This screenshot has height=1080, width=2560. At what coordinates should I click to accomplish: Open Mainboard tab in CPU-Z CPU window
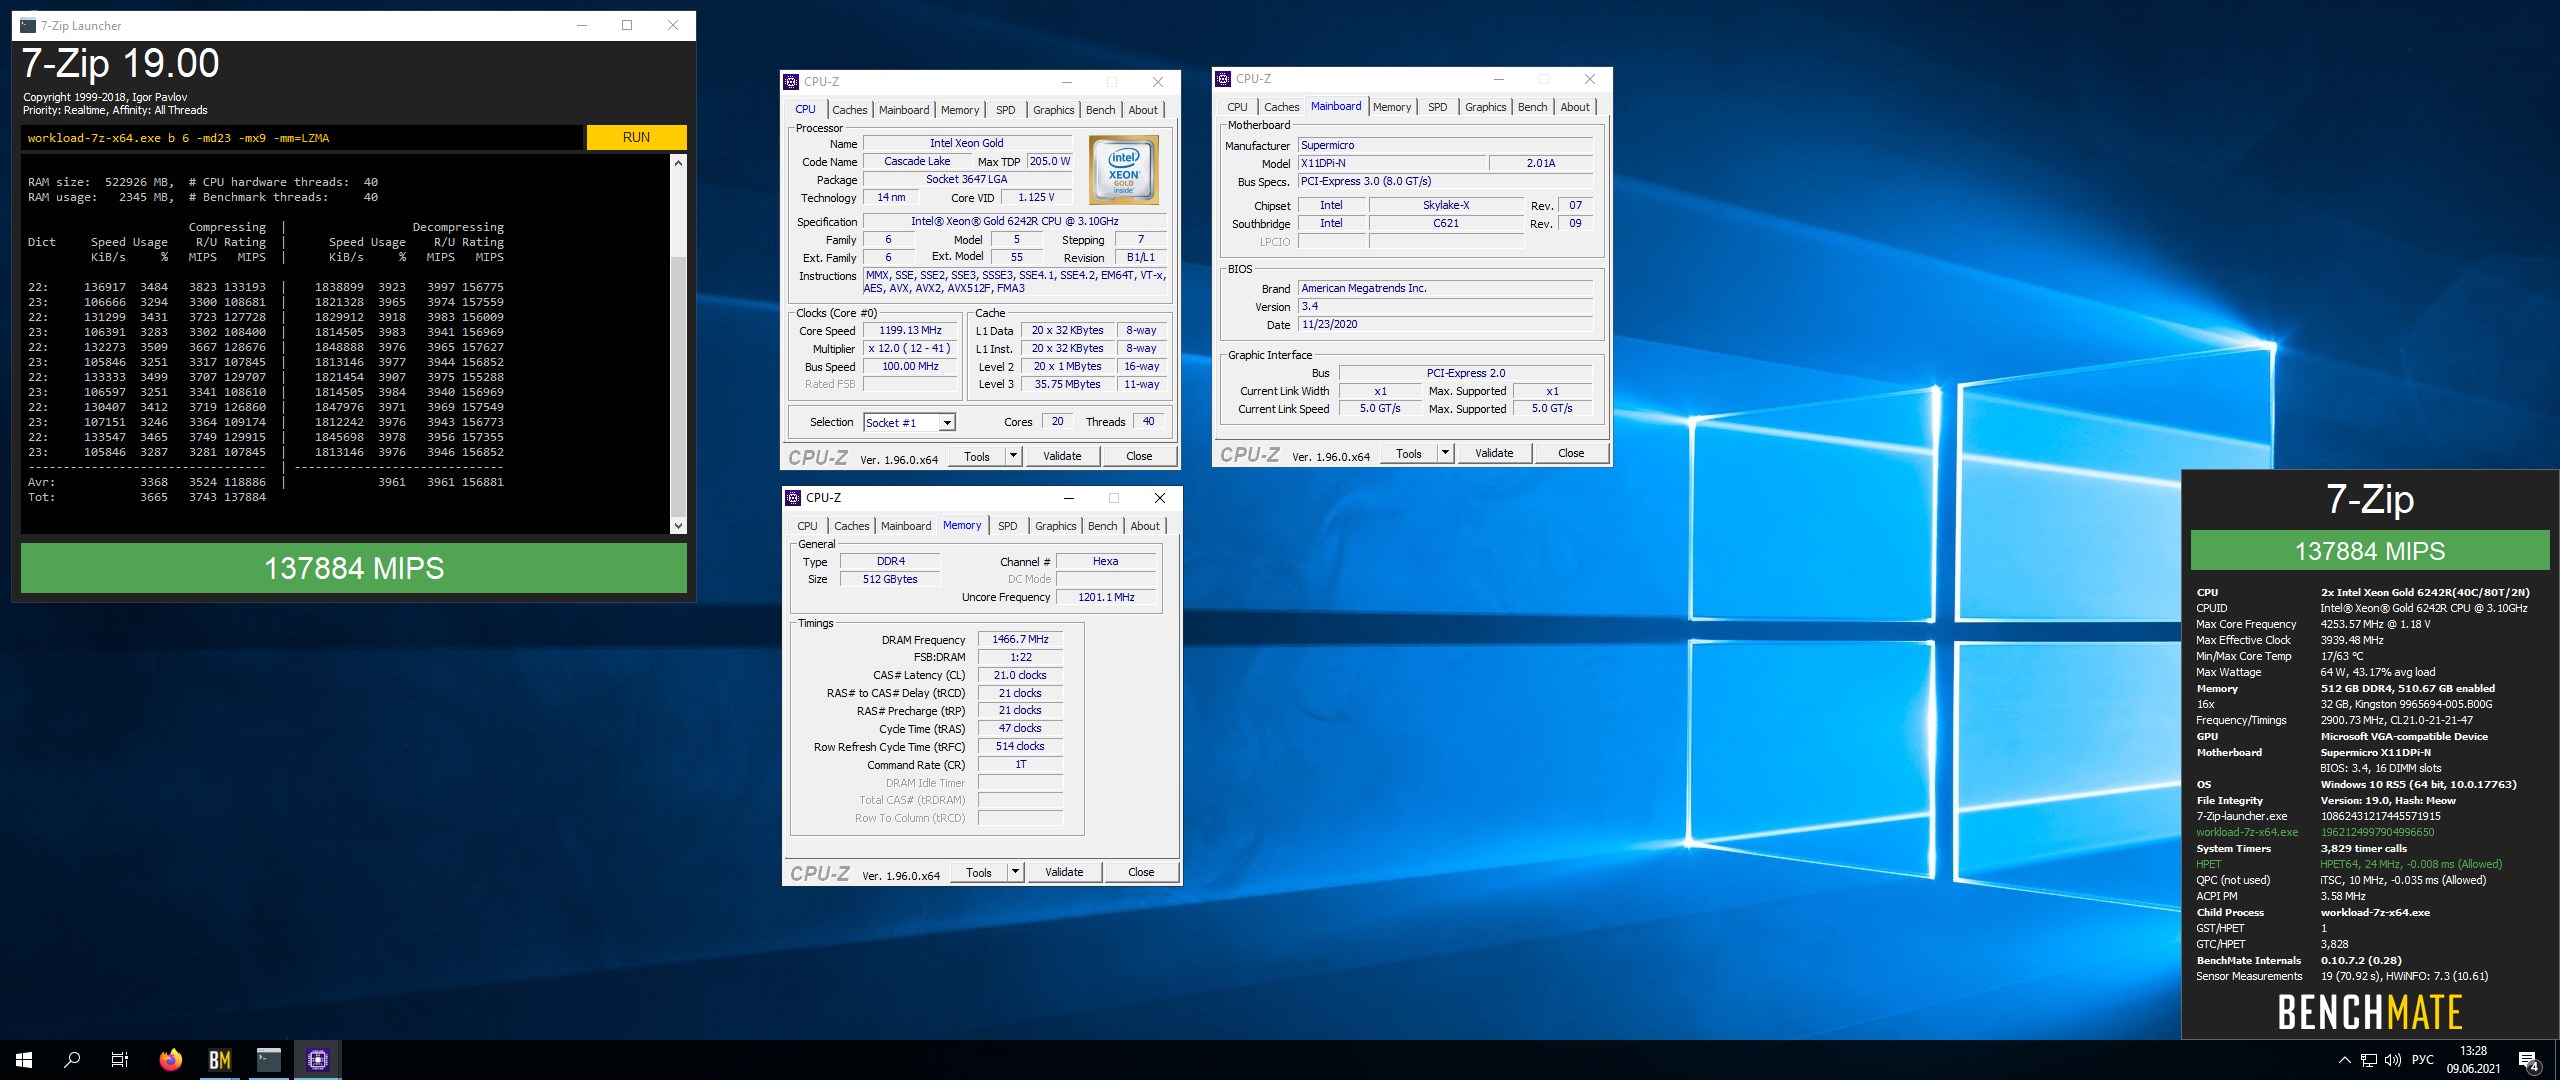[904, 110]
